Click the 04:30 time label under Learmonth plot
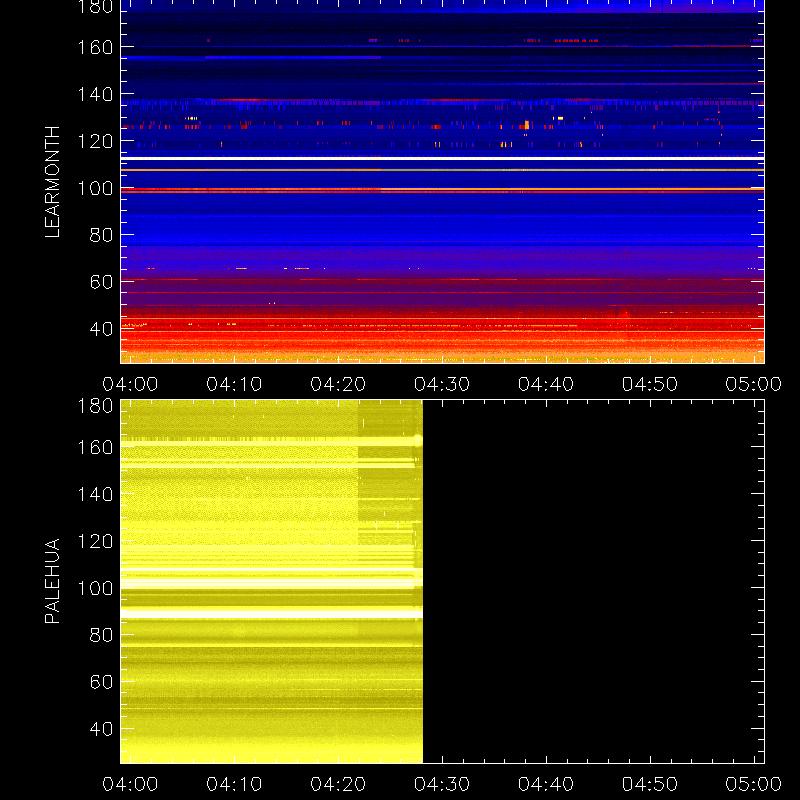800x800 pixels. (442, 384)
